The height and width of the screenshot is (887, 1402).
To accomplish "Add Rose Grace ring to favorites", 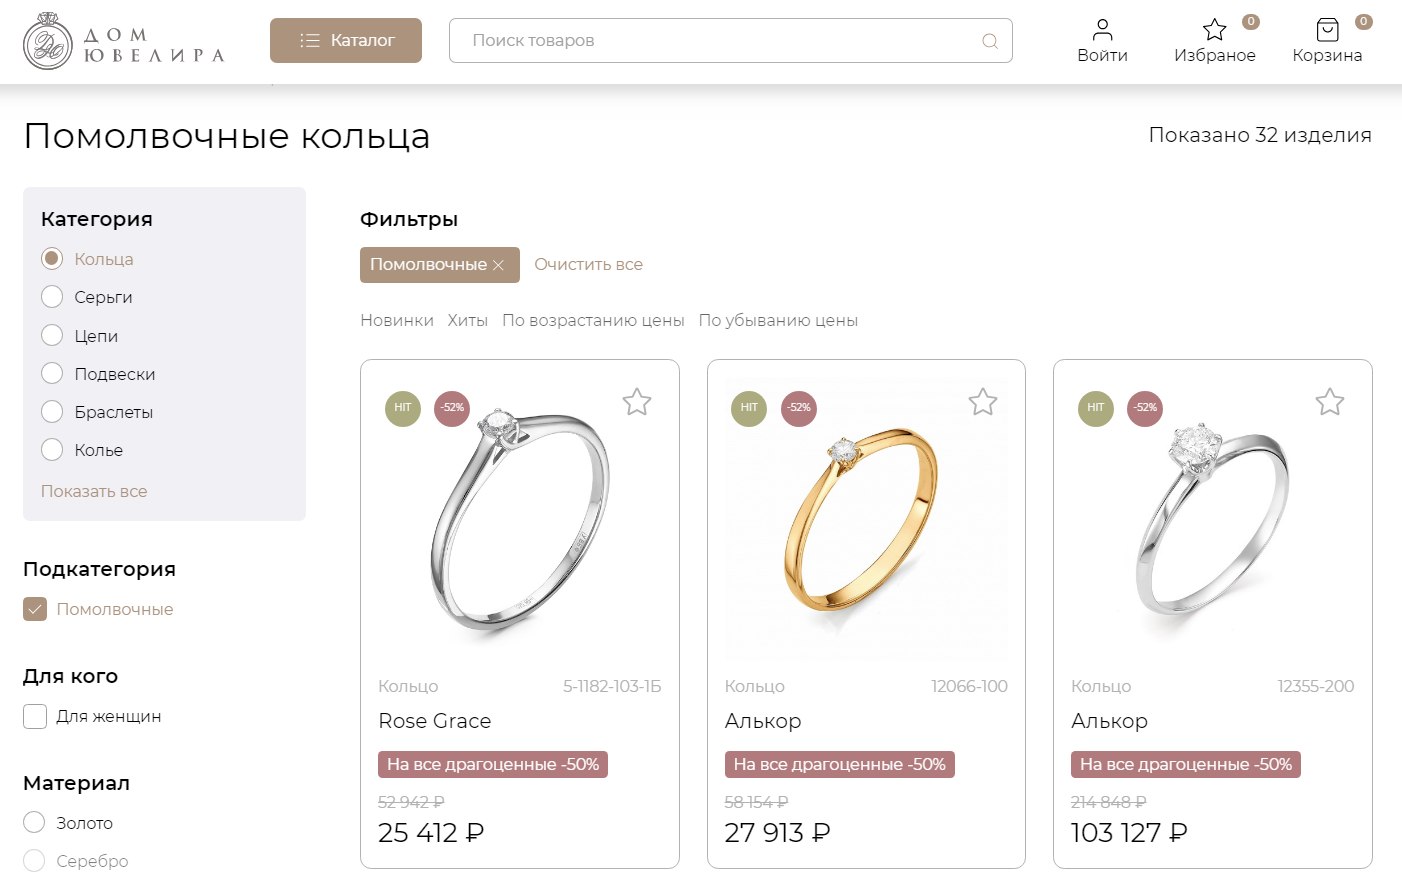I will 637,402.
